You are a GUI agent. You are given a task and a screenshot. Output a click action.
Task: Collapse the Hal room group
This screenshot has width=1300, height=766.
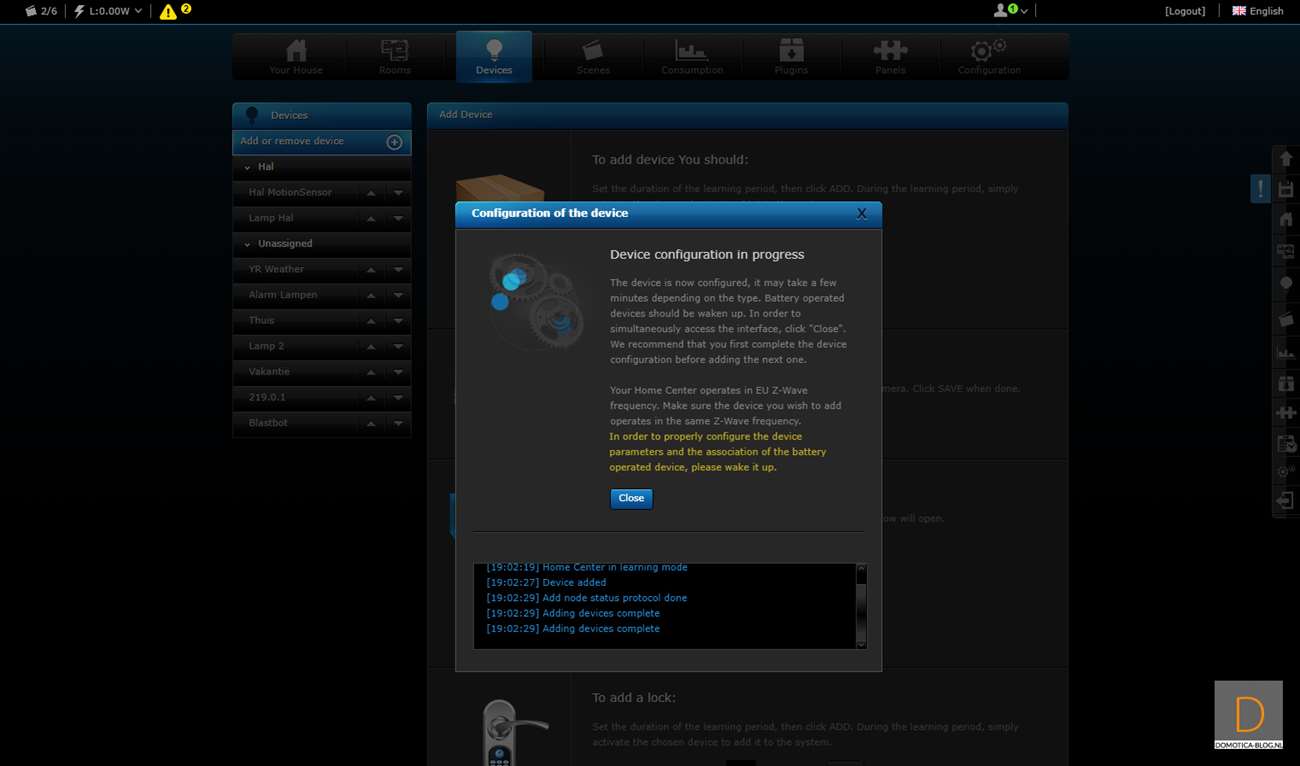[247, 167]
